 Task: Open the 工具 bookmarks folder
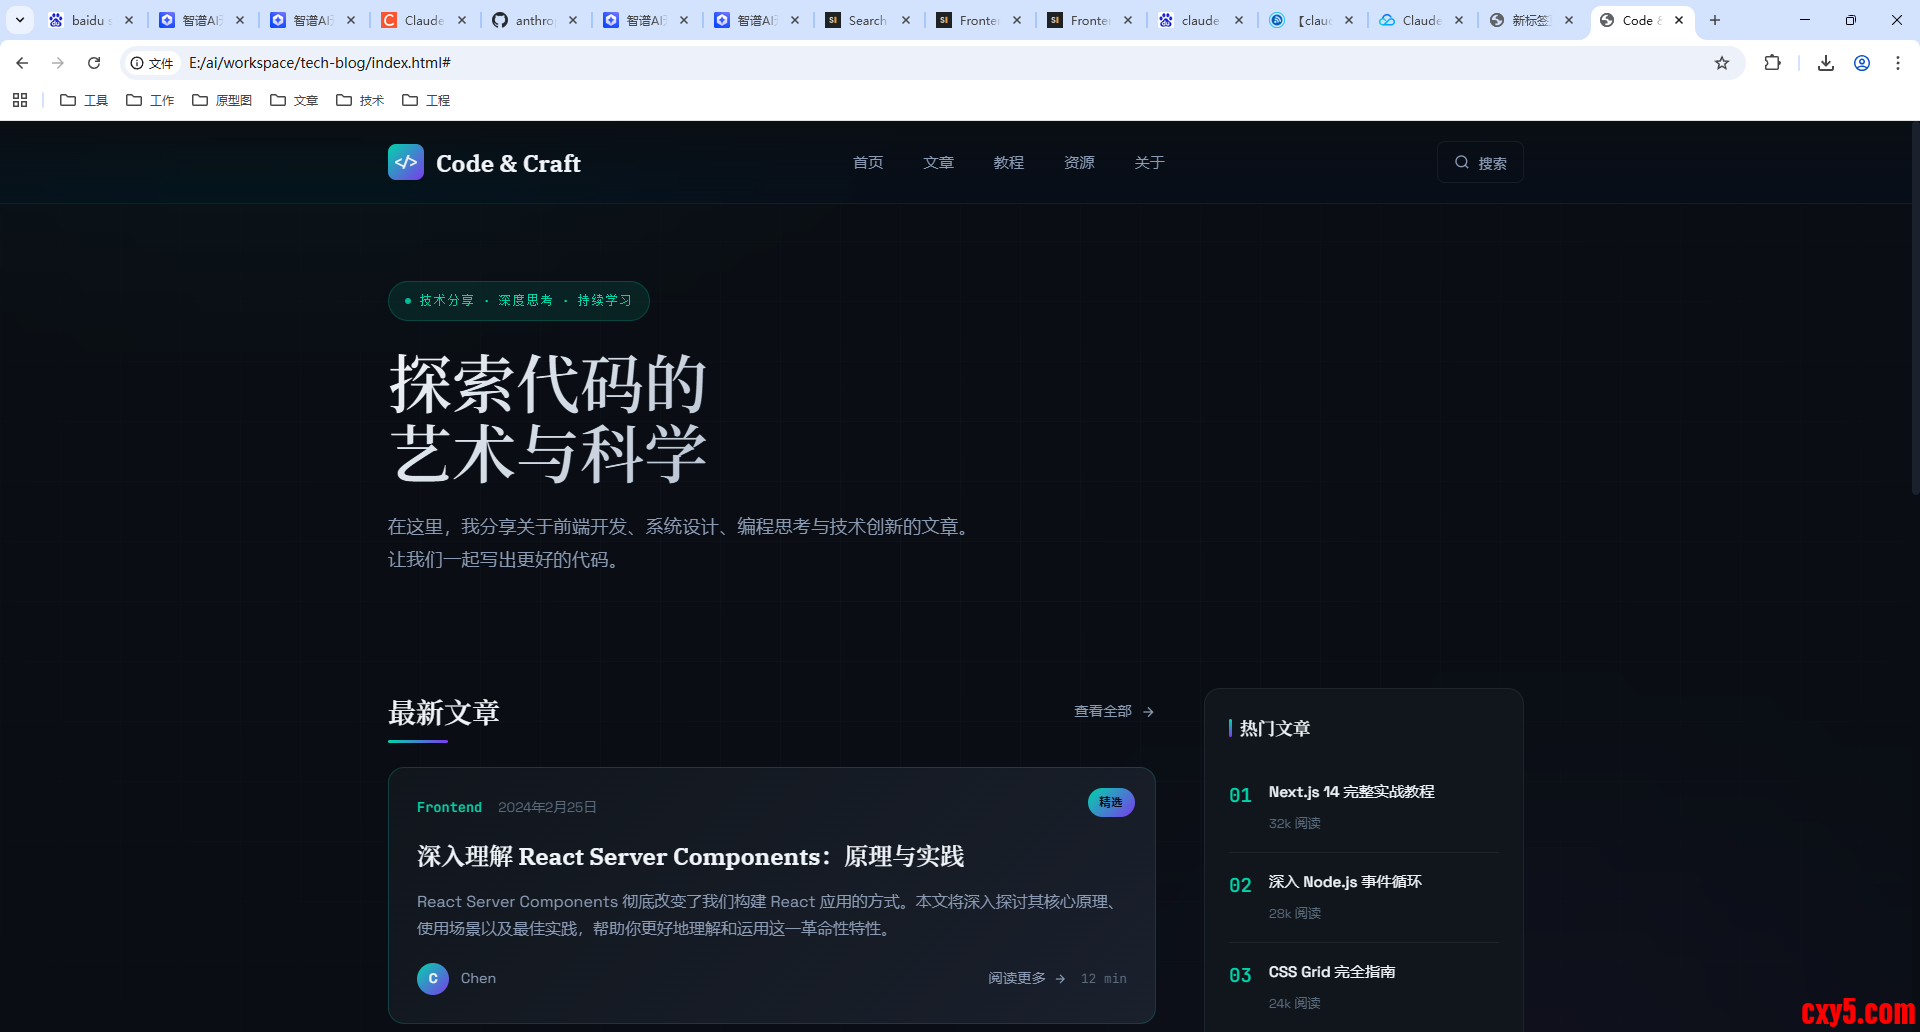point(84,100)
